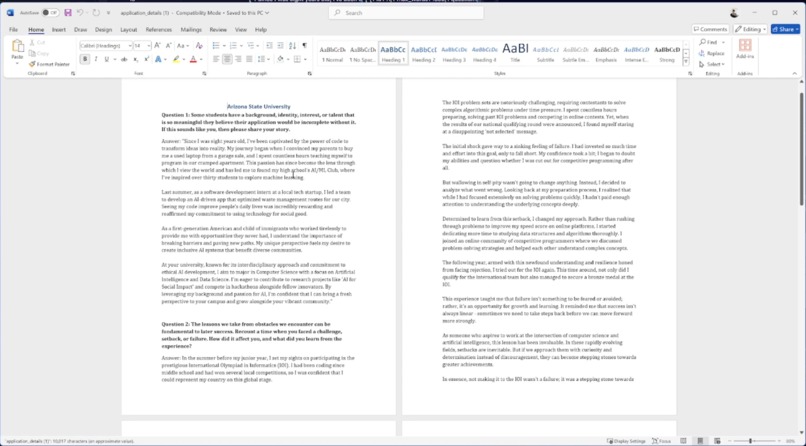Open the Font dialog launcher
The height and width of the screenshot is (446, 806).
[x=204, y=73]
